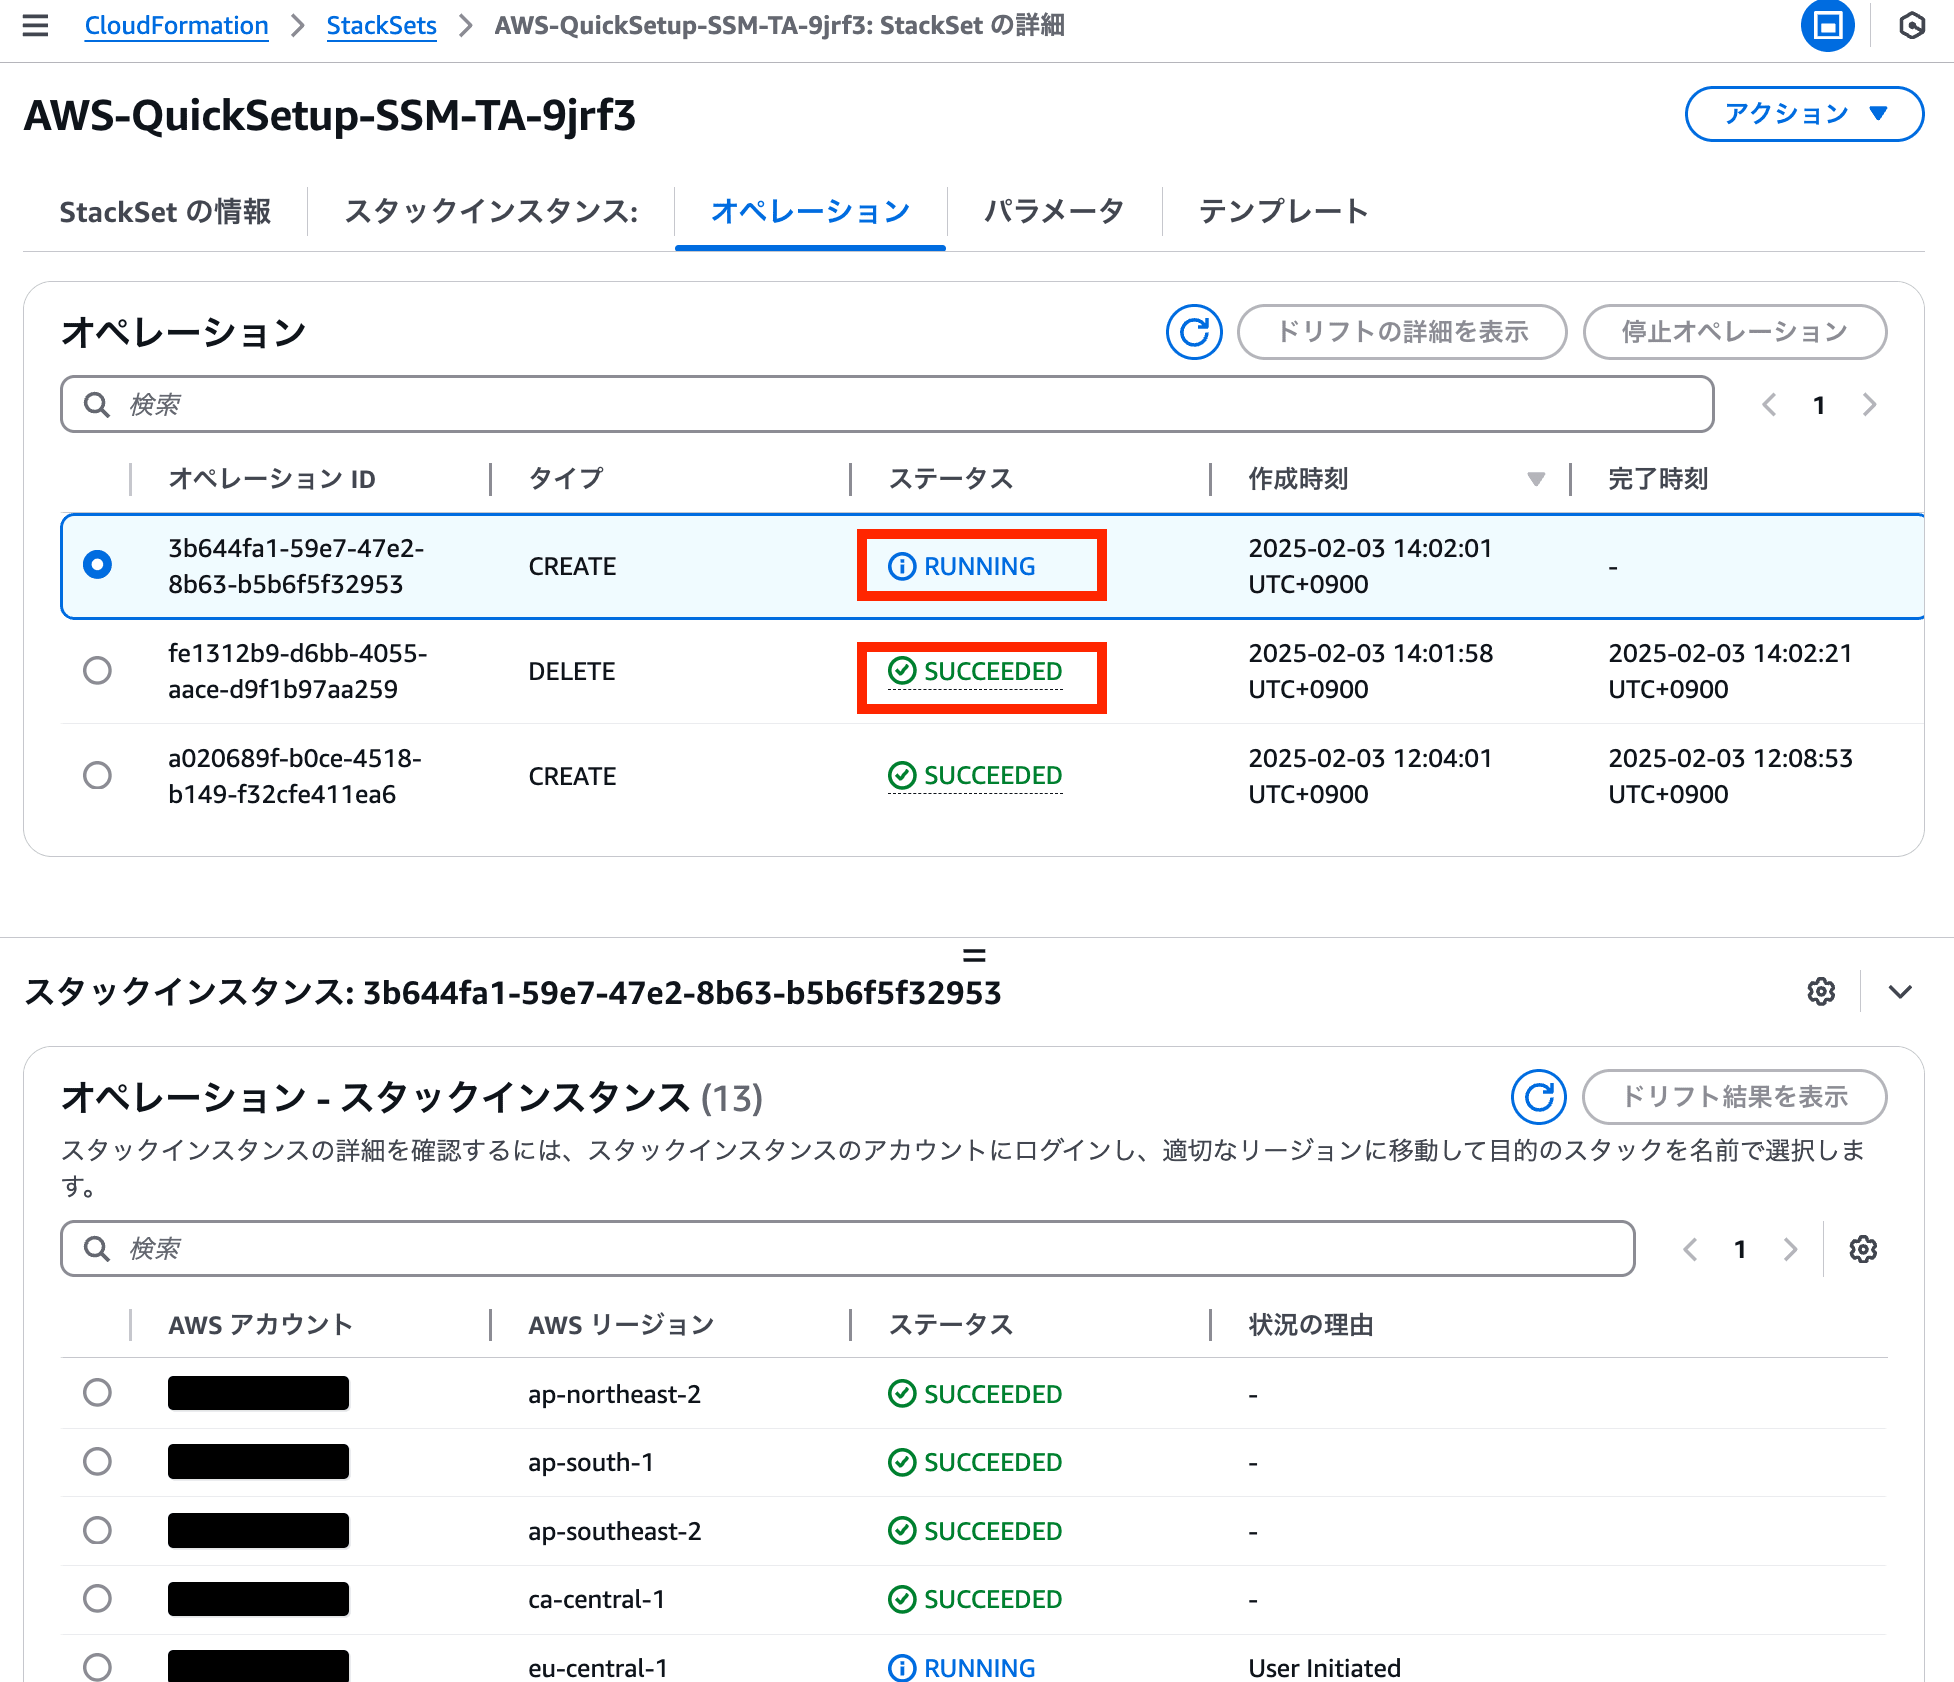
Task: Open the CloudShell icon in header
Action: tap(1827, 25)
